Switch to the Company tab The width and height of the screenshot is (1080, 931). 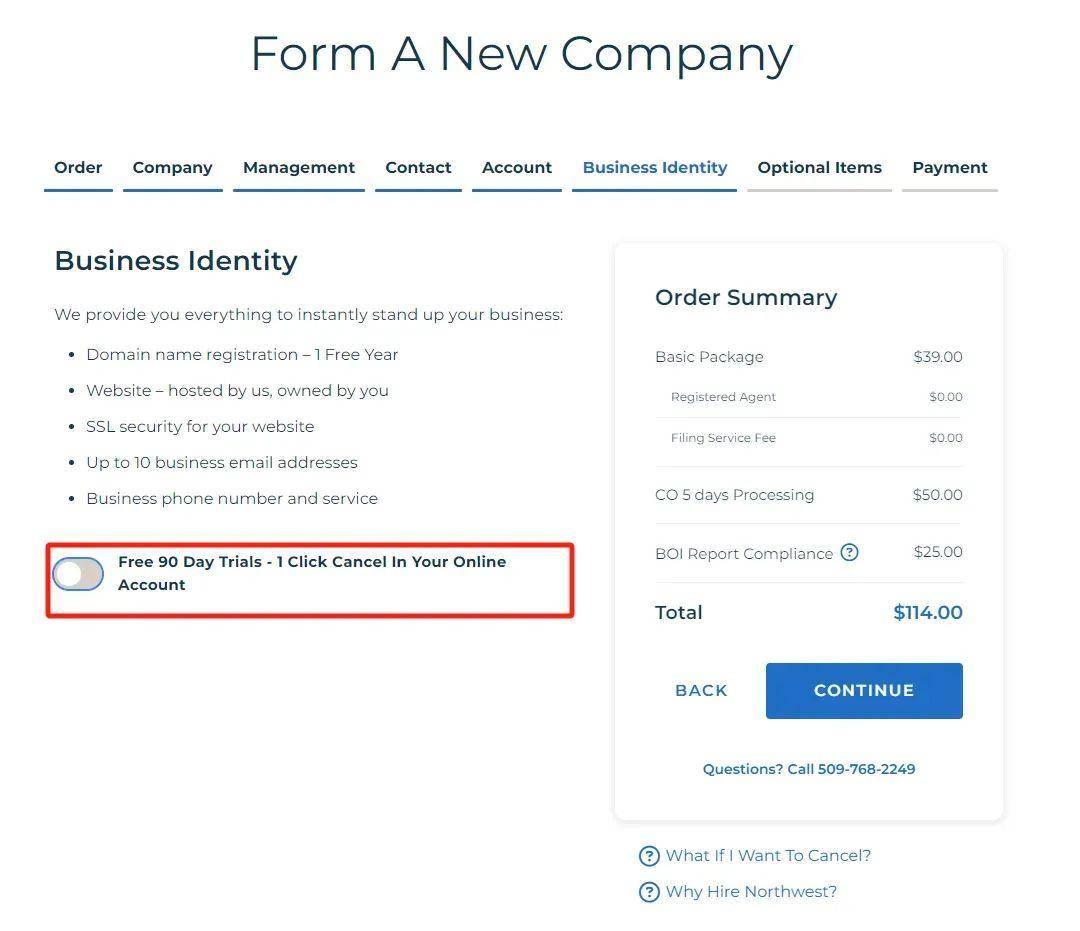click(x=172, y=167)
